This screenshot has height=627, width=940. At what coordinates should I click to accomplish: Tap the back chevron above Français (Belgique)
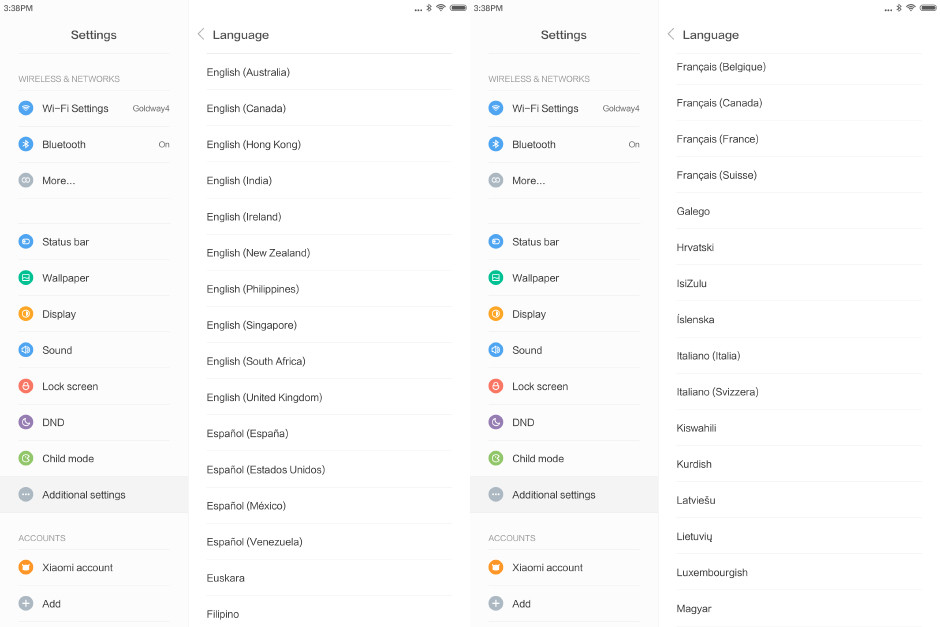[x=671, y=34]
